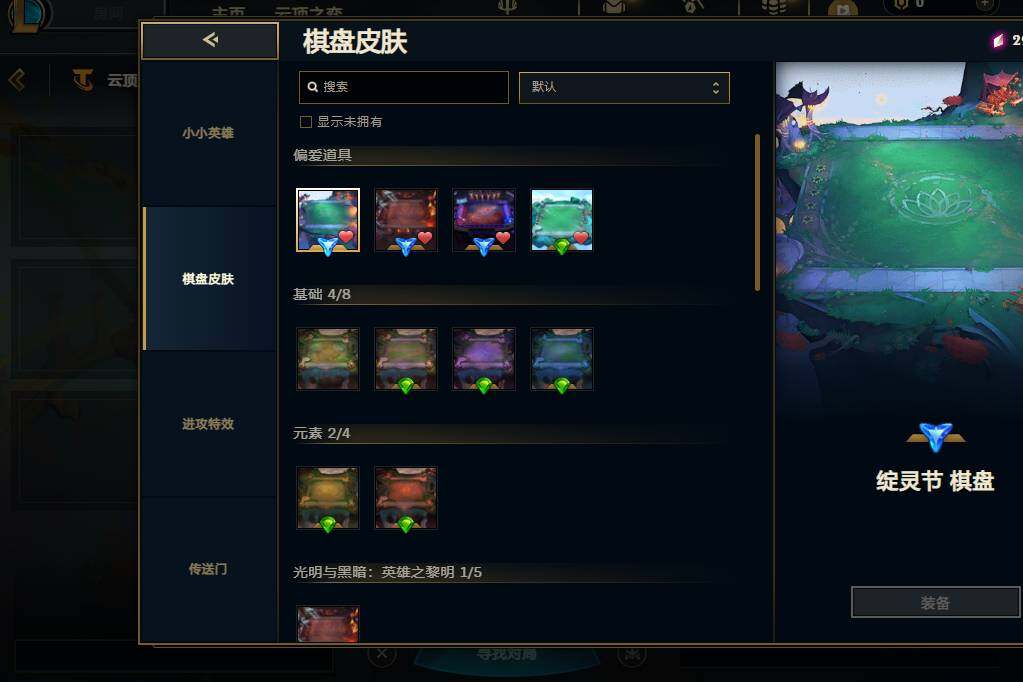Select the 棋盘皮肤 tab
1023x682 pixels.
[208, 279]
